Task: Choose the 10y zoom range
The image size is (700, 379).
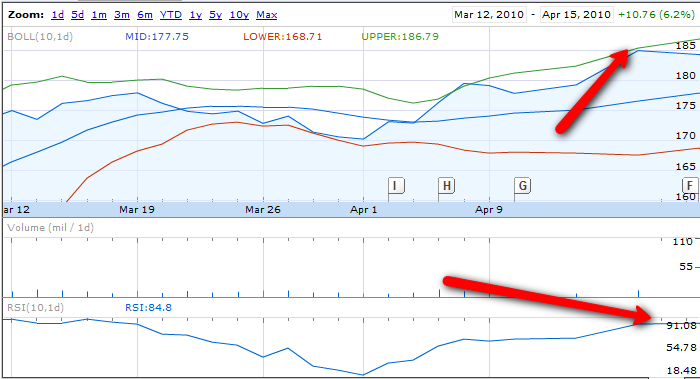Action: (x=239, y=15)
